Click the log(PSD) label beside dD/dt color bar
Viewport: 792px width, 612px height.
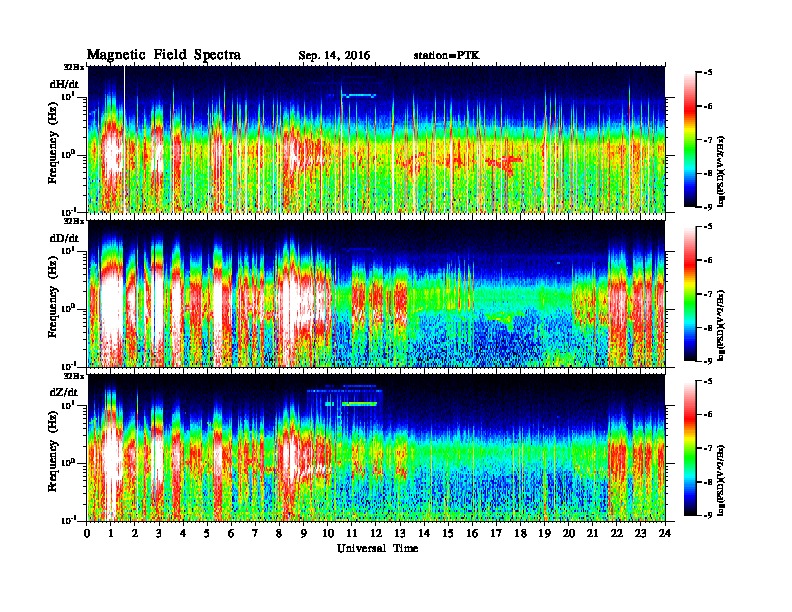coord(722,325)
